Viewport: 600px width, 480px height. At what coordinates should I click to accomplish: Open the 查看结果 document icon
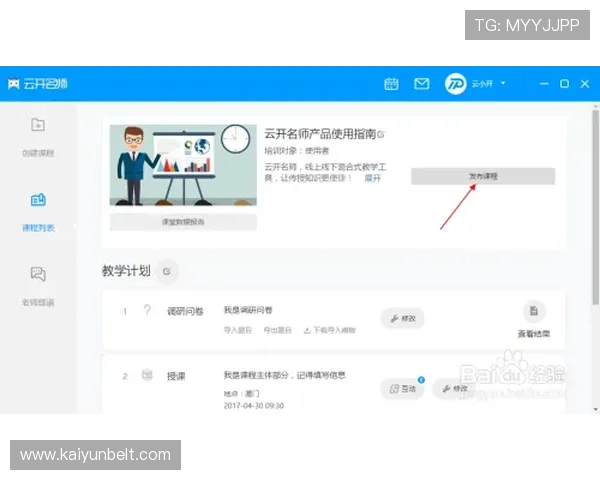pos(534,311)
